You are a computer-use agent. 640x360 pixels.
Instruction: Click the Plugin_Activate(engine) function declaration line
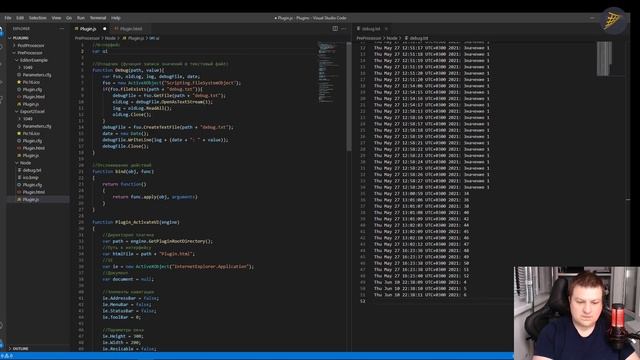pyautogui.click(x=136, y=222)
